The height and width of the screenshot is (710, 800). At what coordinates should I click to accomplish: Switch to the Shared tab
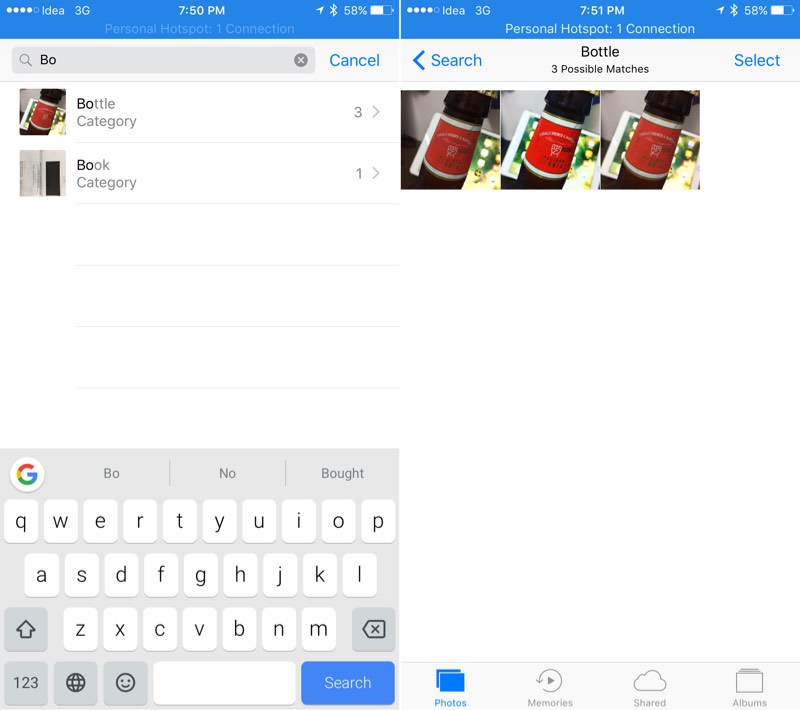tap(649, 687)
